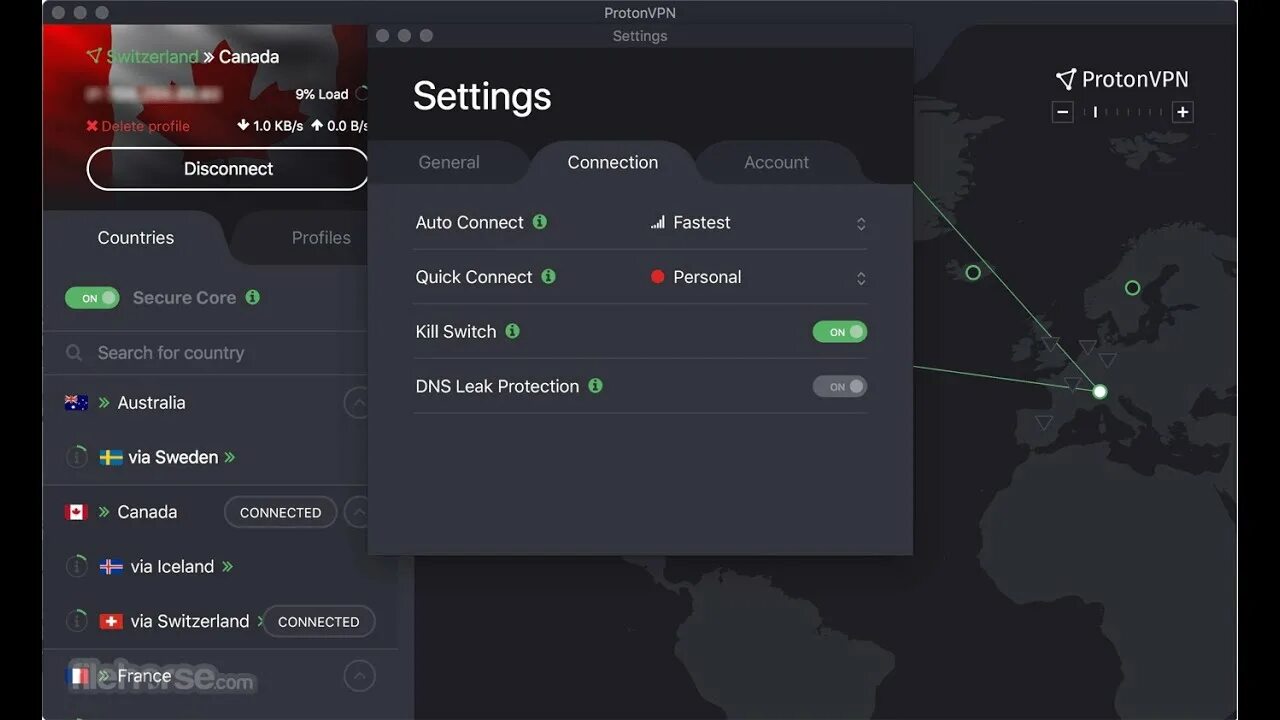Click CONNECTED badge beside via Switzerland
This screenshot has height=720, width=1280.
pos(318,621)
